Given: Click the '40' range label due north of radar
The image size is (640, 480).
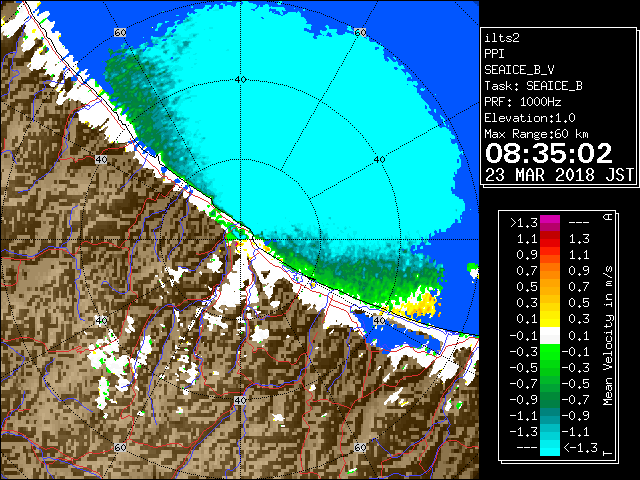Looking at the screenshot, I should pyautogui.click(x=240, y=80).
